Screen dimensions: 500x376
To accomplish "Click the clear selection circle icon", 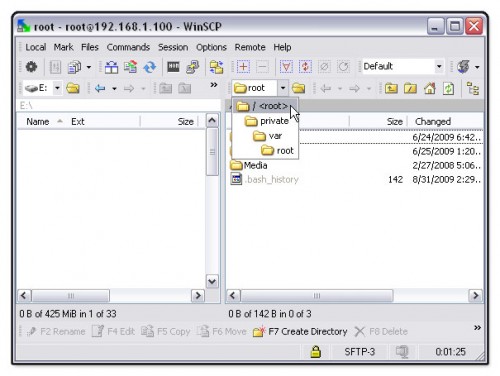I will pyautogui.click(x=324, y=67).
